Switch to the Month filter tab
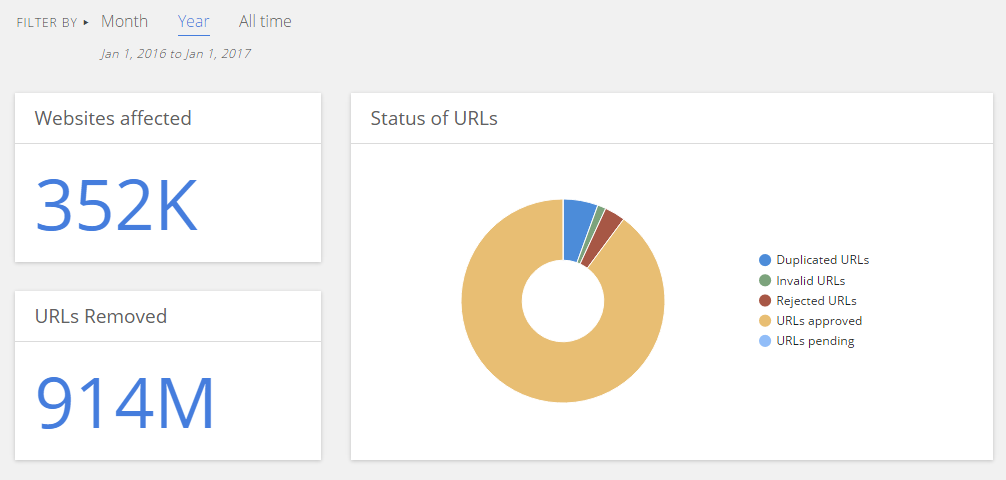Image resolution: width=1006 pixels, height=480 pixels. click(x=124, y=21)
